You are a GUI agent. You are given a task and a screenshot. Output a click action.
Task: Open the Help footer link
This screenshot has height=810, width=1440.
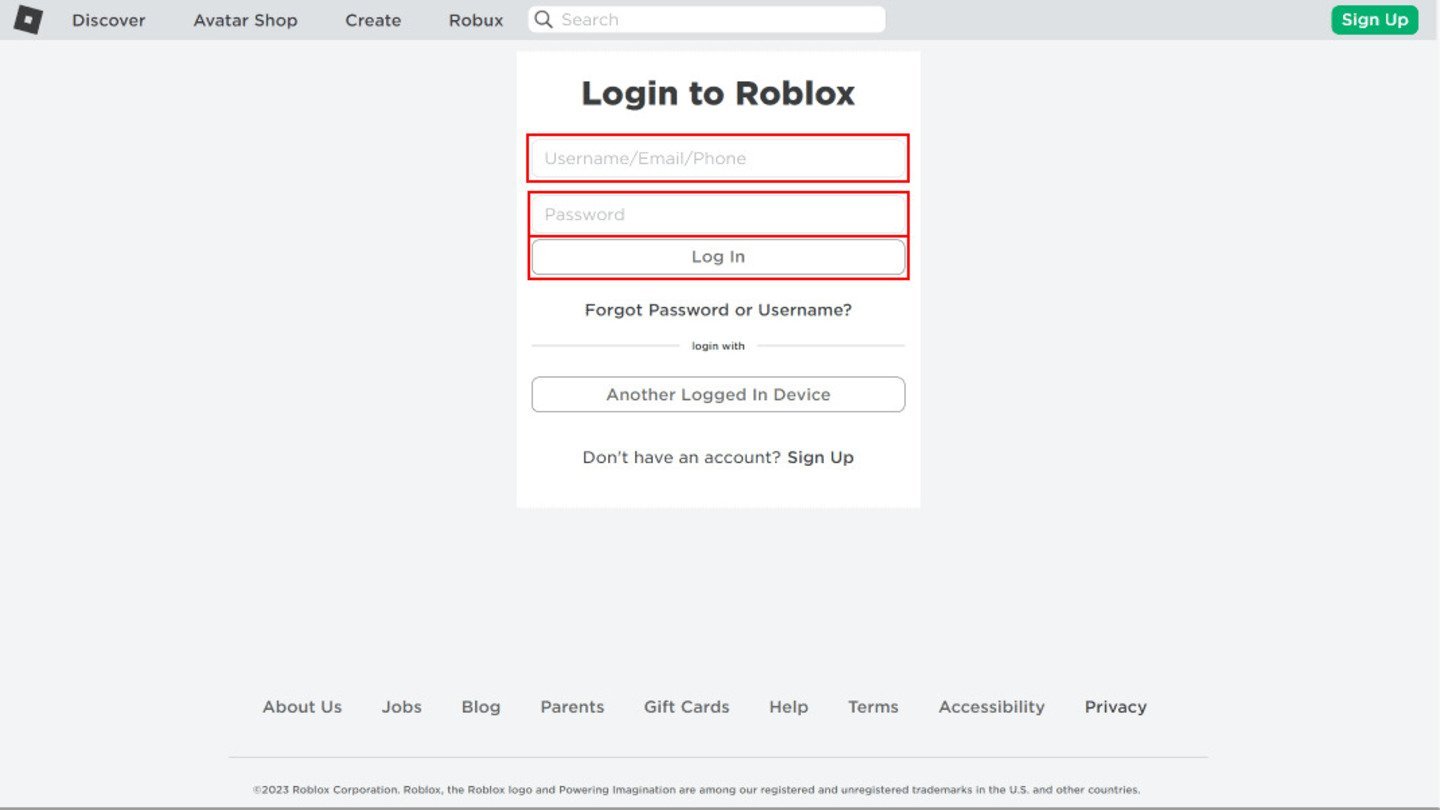789,707
